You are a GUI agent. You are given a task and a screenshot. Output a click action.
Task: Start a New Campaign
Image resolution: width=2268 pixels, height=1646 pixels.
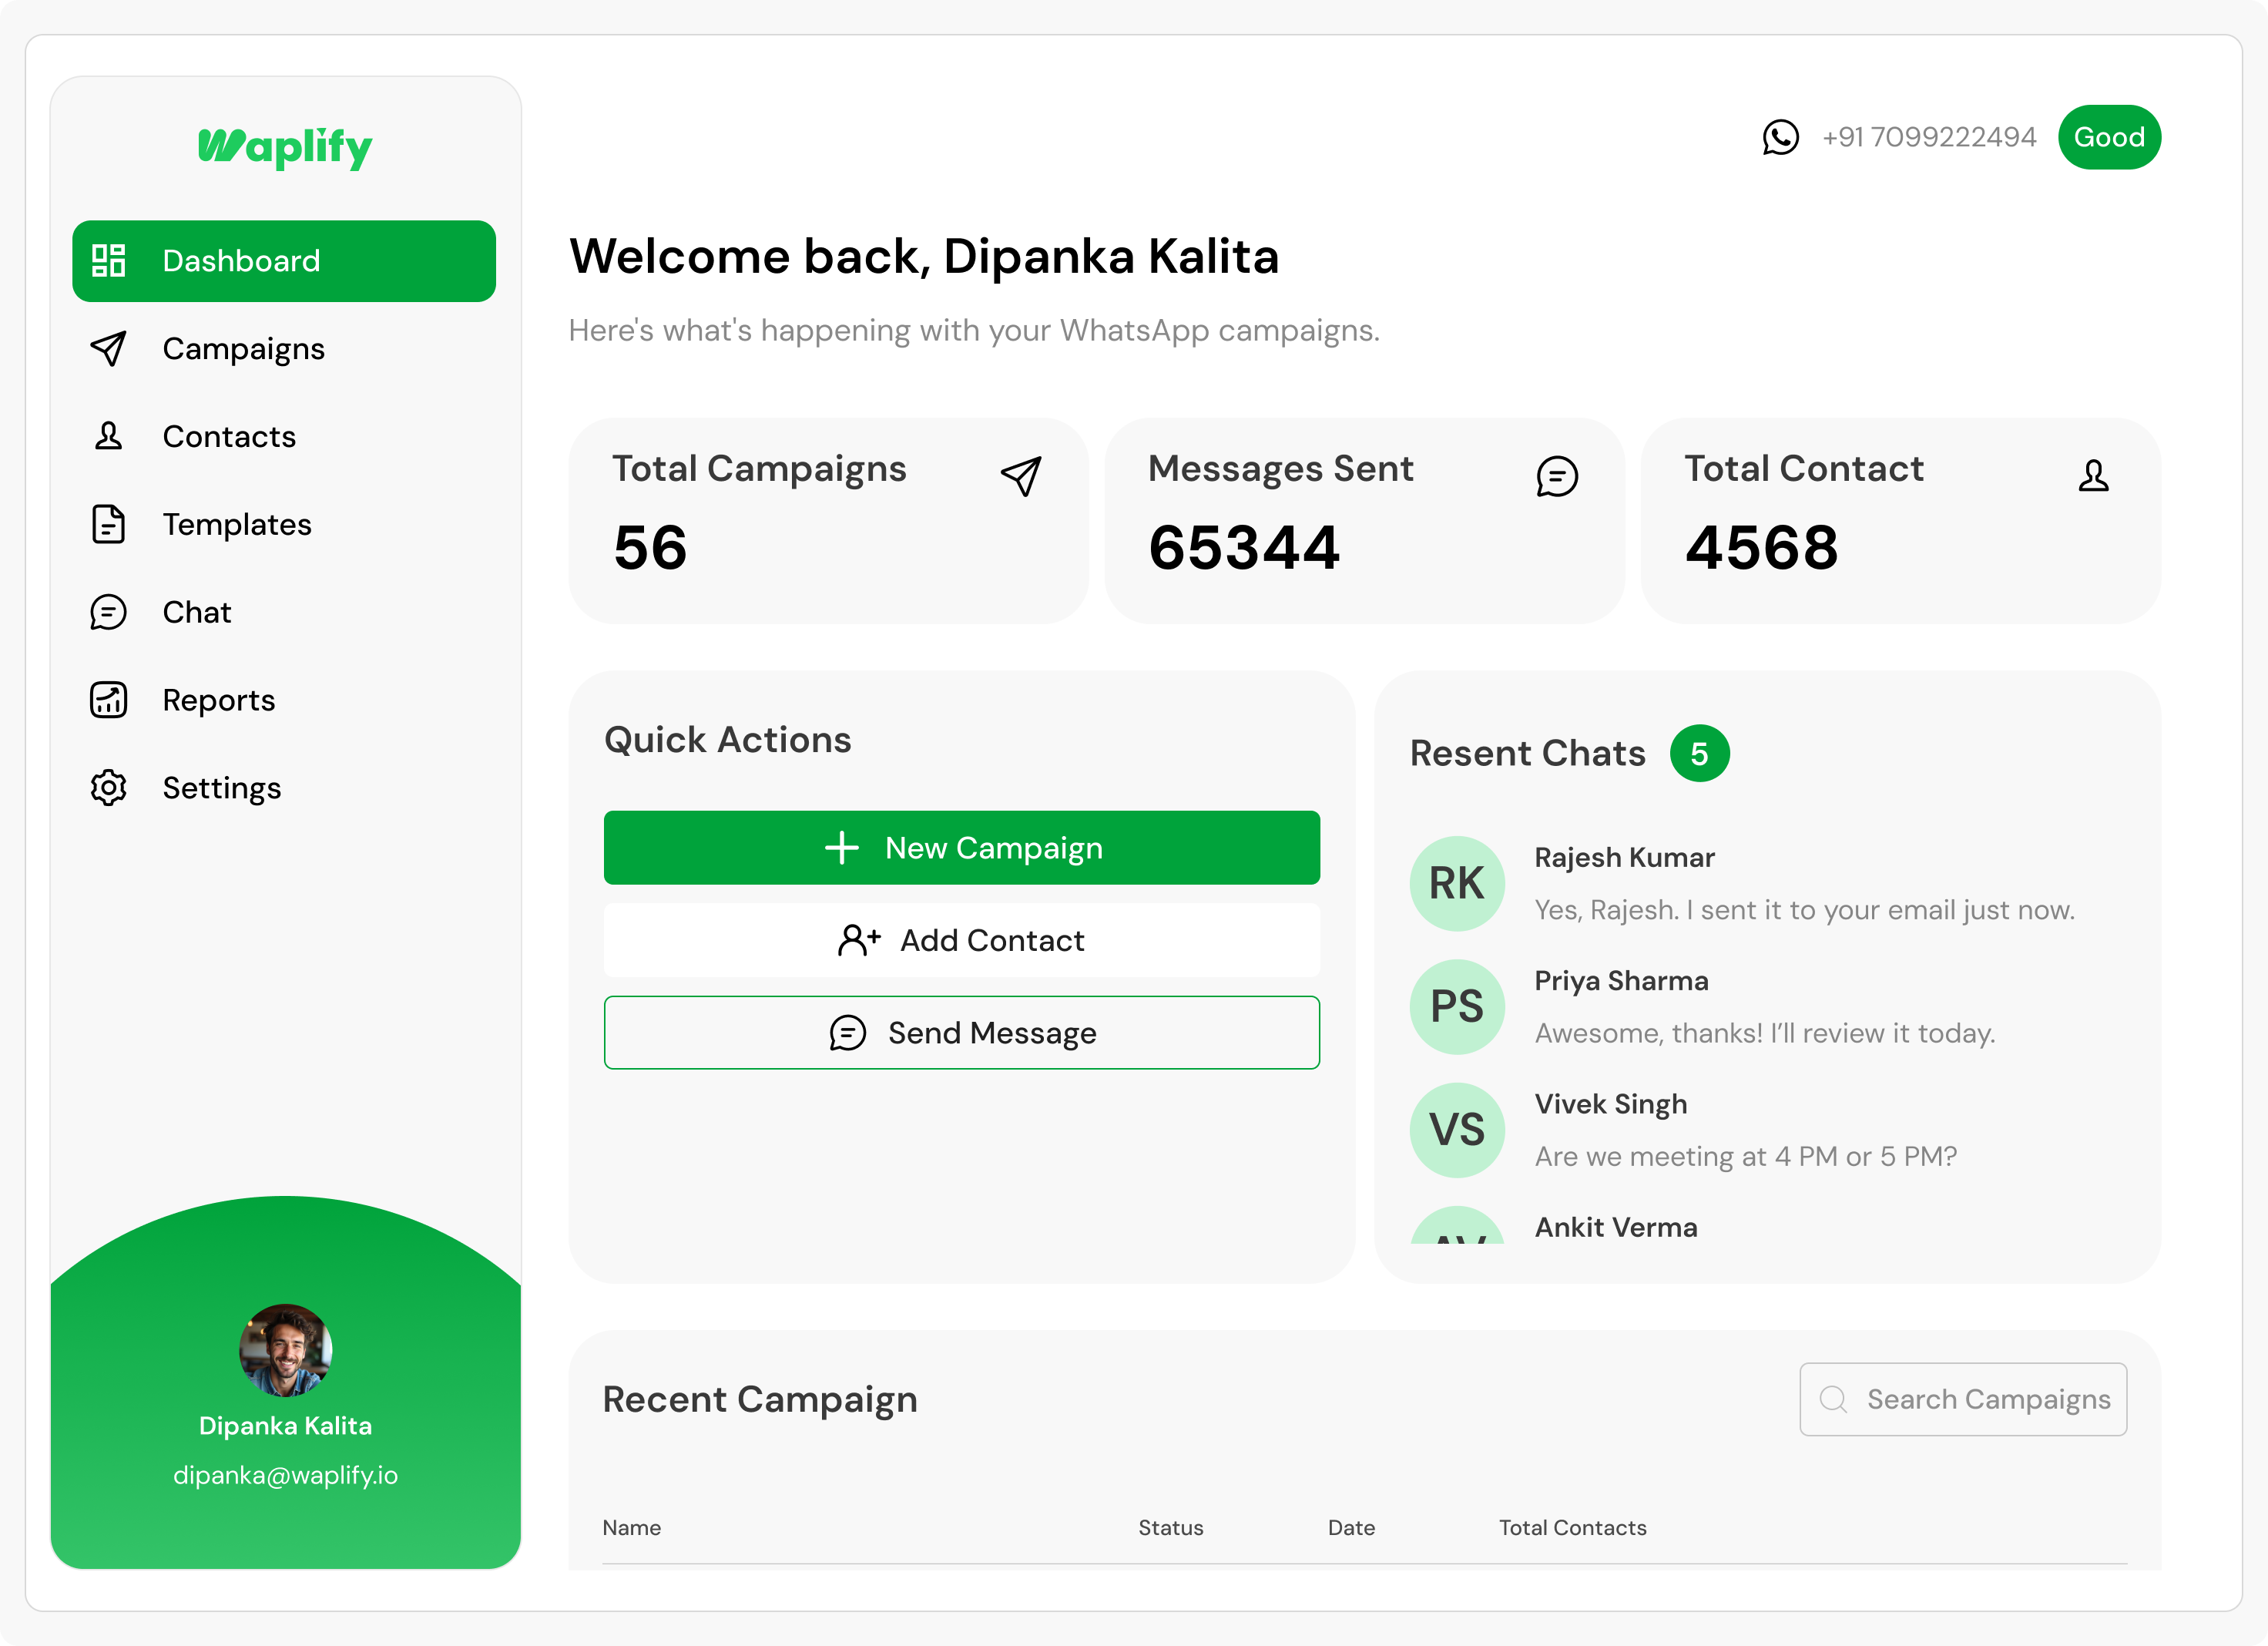pyautogui.click(x=961, y=847)
